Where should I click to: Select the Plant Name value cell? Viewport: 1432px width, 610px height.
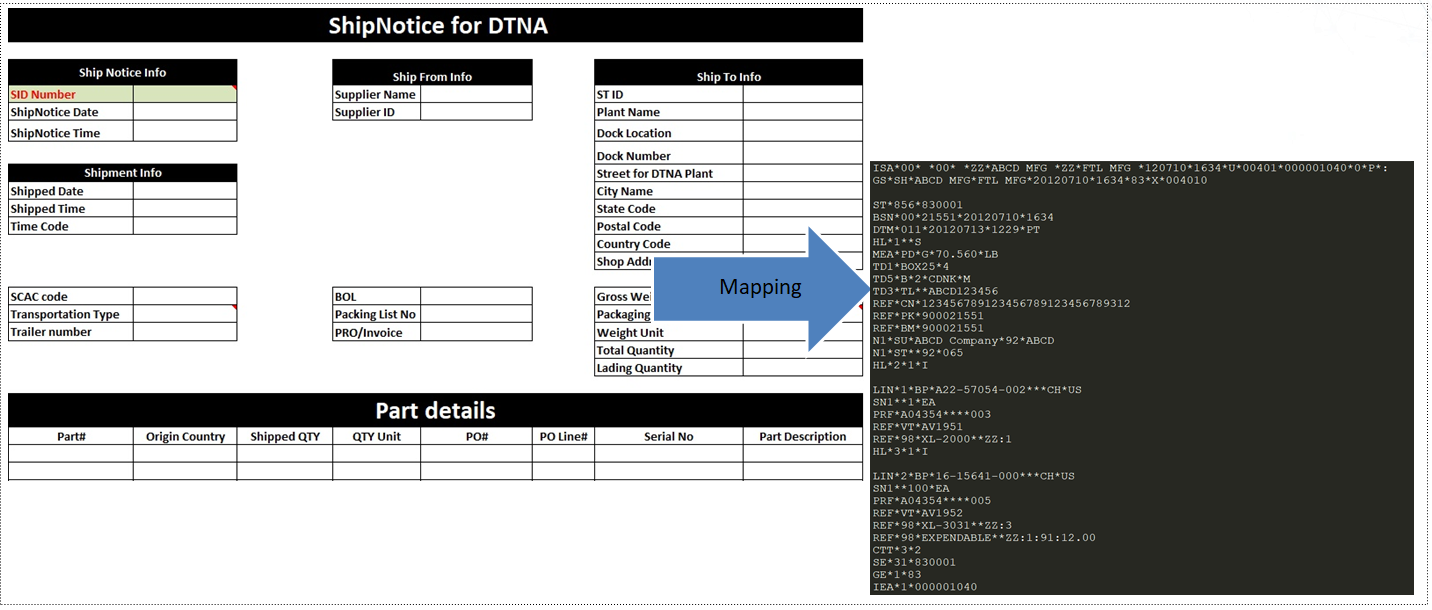[x=802, y=112]
